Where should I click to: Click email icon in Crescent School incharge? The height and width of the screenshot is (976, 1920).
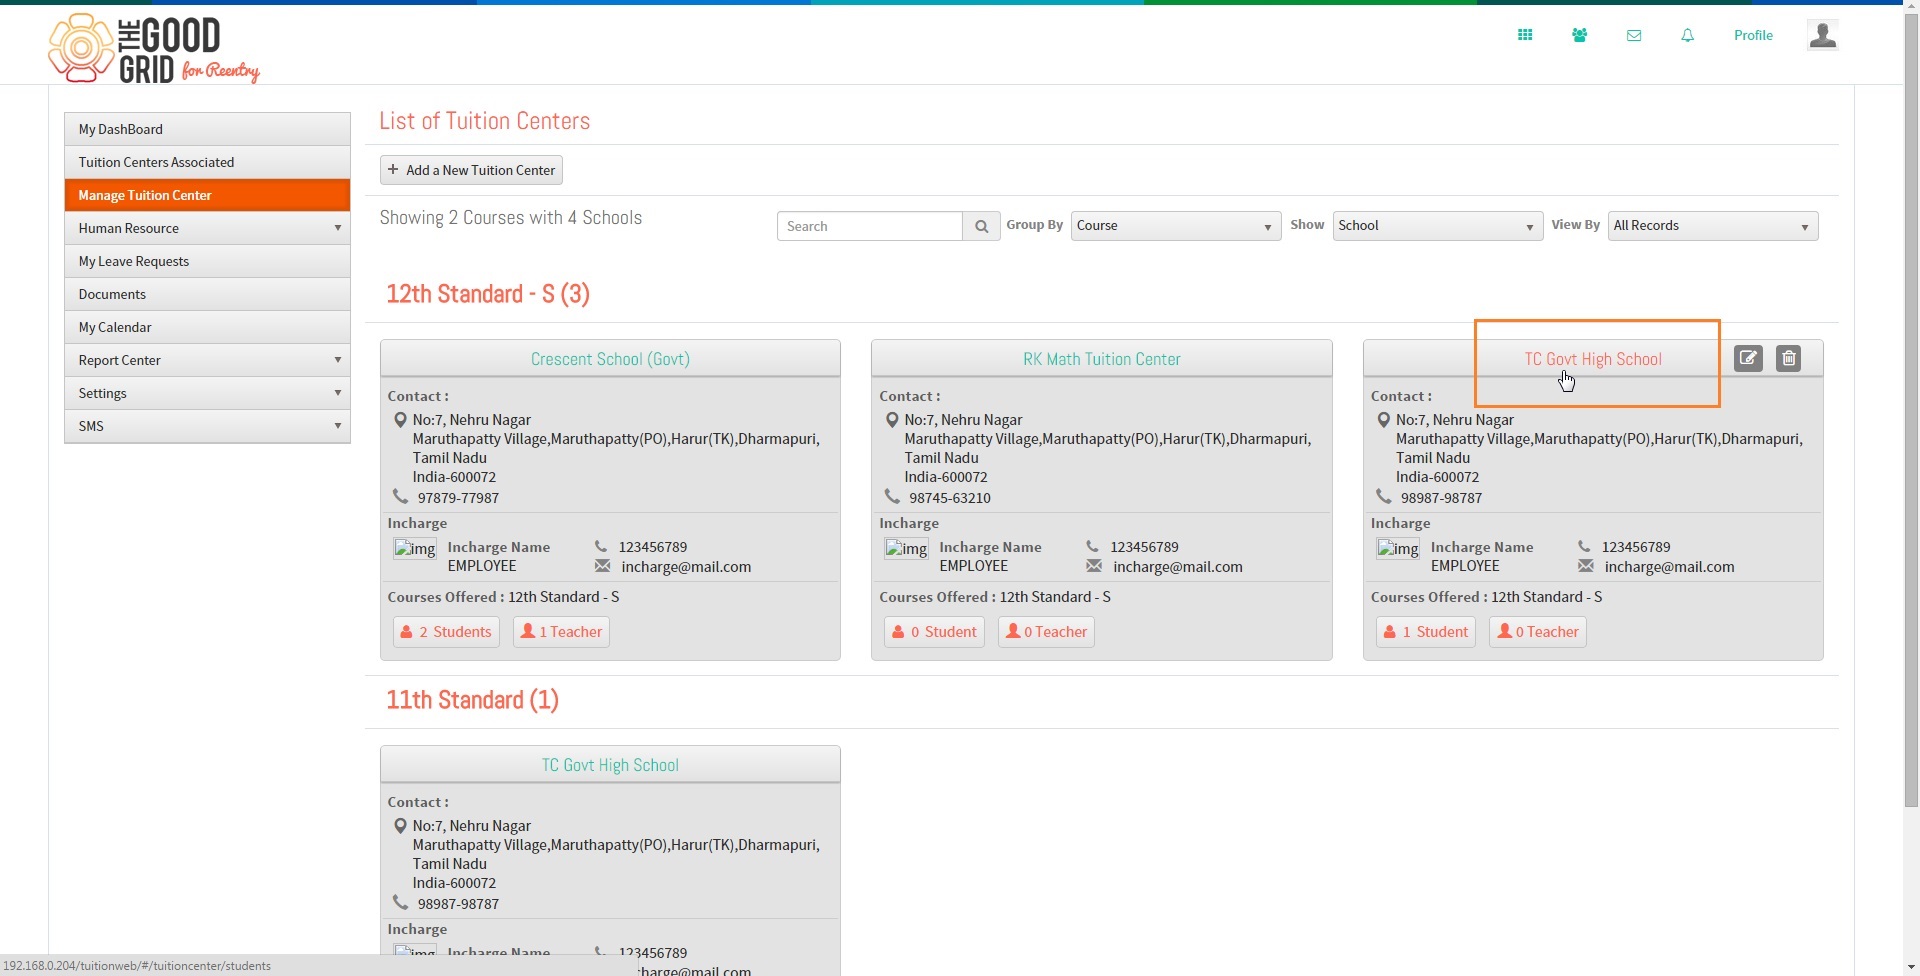pos(602,566)
